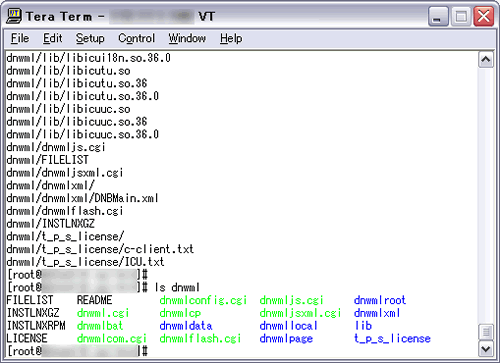Minimize the Tera Term window
Viewport: 500px width, 363px height.
[439, 16]
